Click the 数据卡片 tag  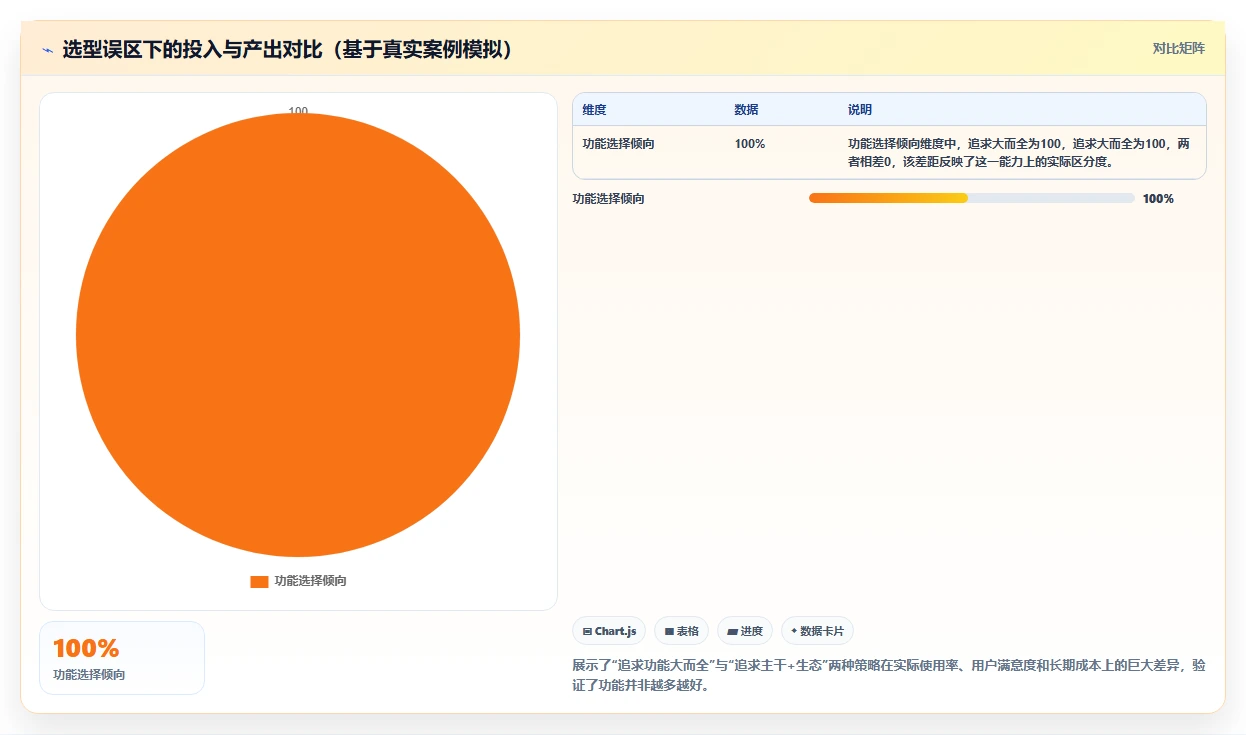coord(817,631)
